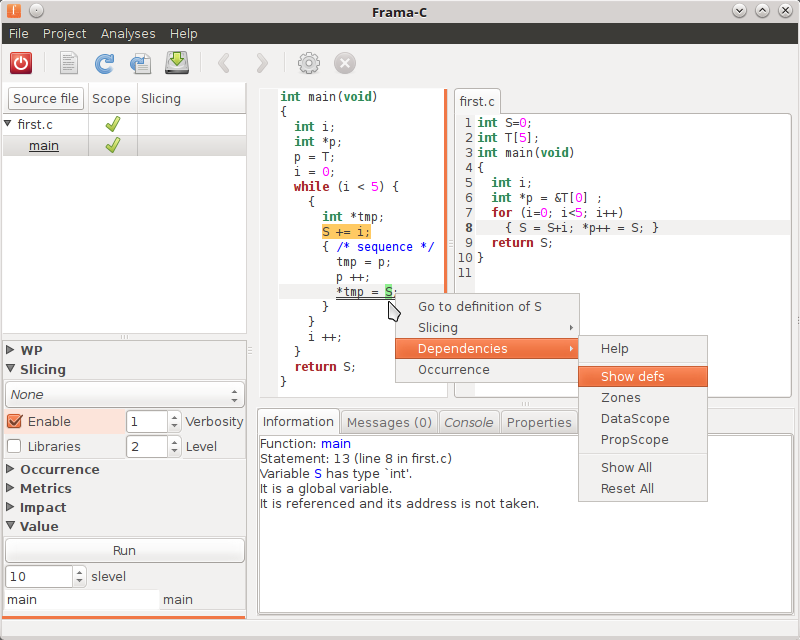The image size is (800, 640).
Task: Expand the Impact panel
Action: 10,507
